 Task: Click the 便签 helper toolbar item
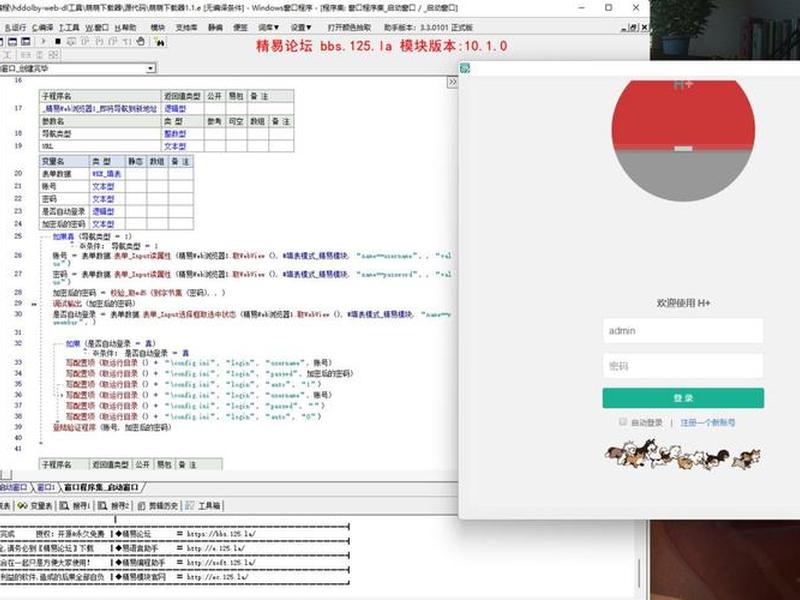(x=240, y=27)
